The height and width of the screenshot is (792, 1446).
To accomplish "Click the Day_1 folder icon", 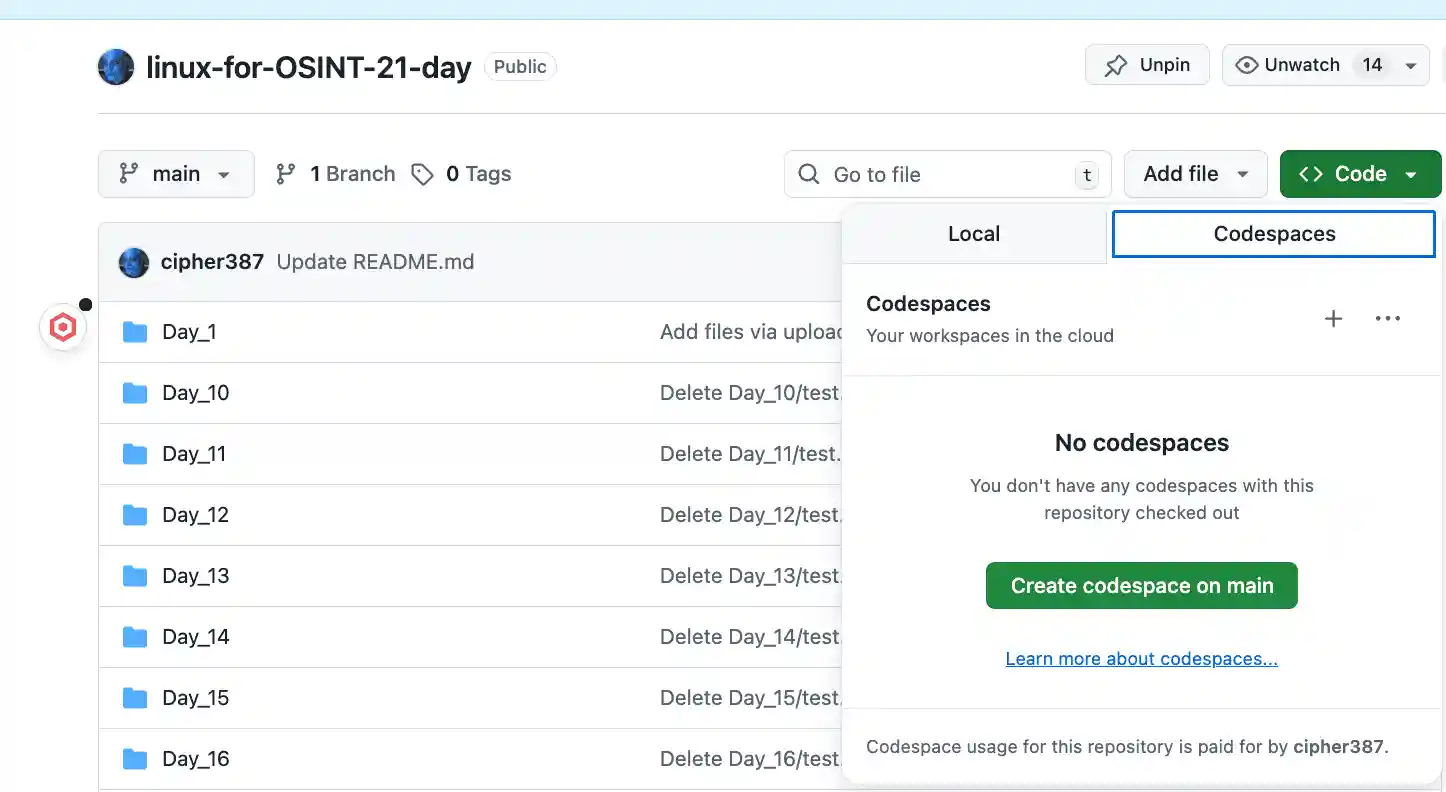I will 135,332.
